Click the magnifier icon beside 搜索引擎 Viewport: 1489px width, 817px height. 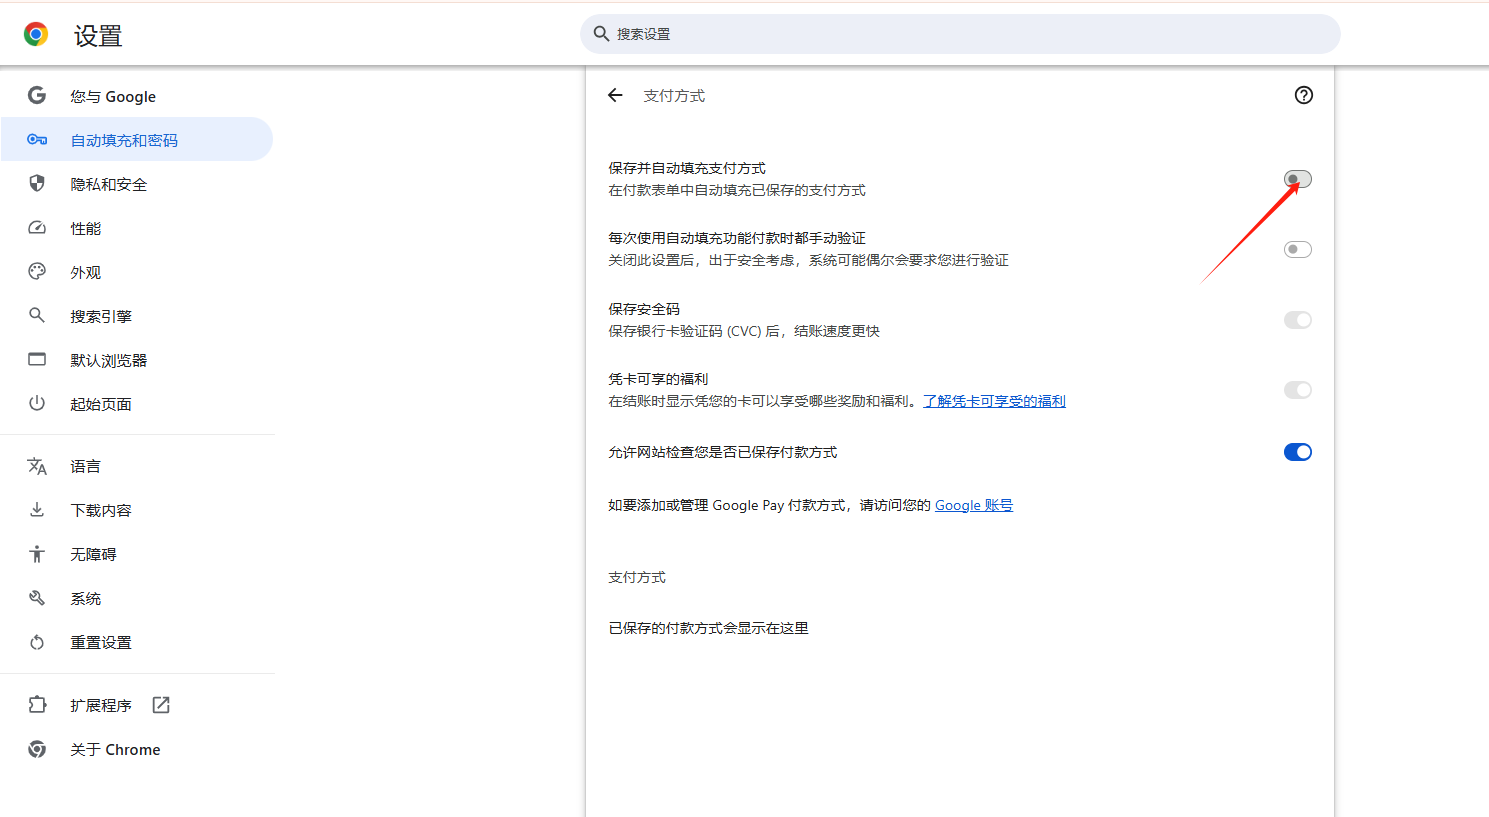(37, 315)
